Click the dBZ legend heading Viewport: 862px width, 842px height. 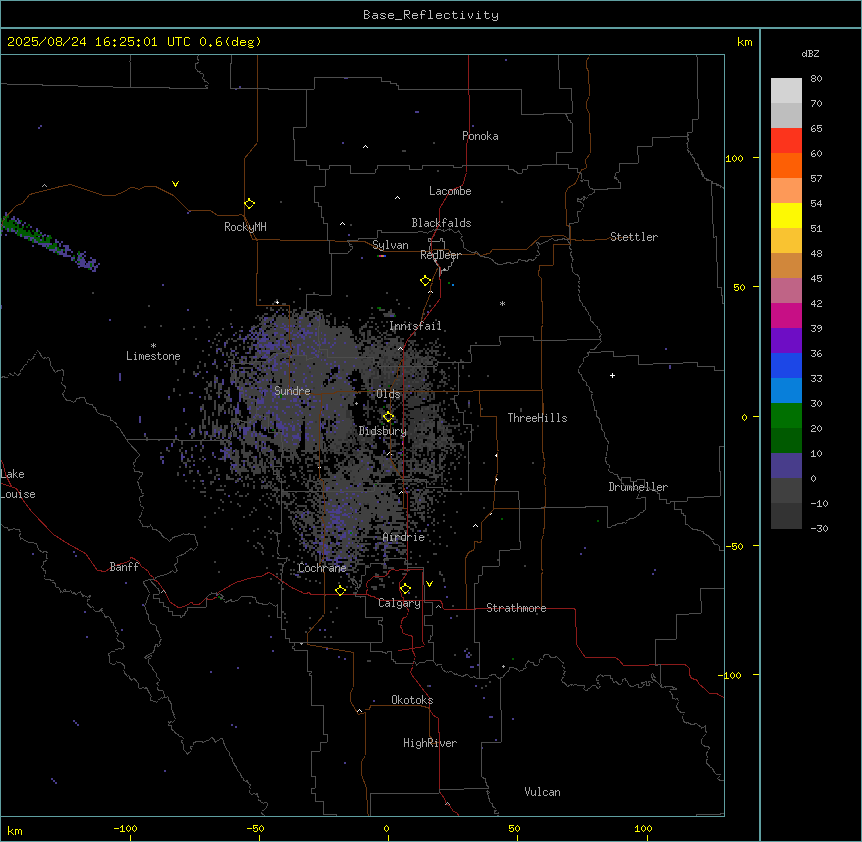point(810,53)
